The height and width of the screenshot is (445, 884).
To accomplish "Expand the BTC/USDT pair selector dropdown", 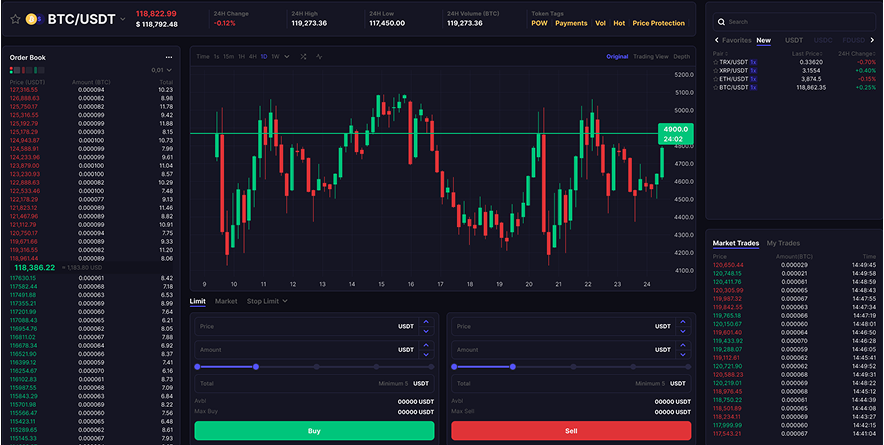I will [x=123, y=19].
